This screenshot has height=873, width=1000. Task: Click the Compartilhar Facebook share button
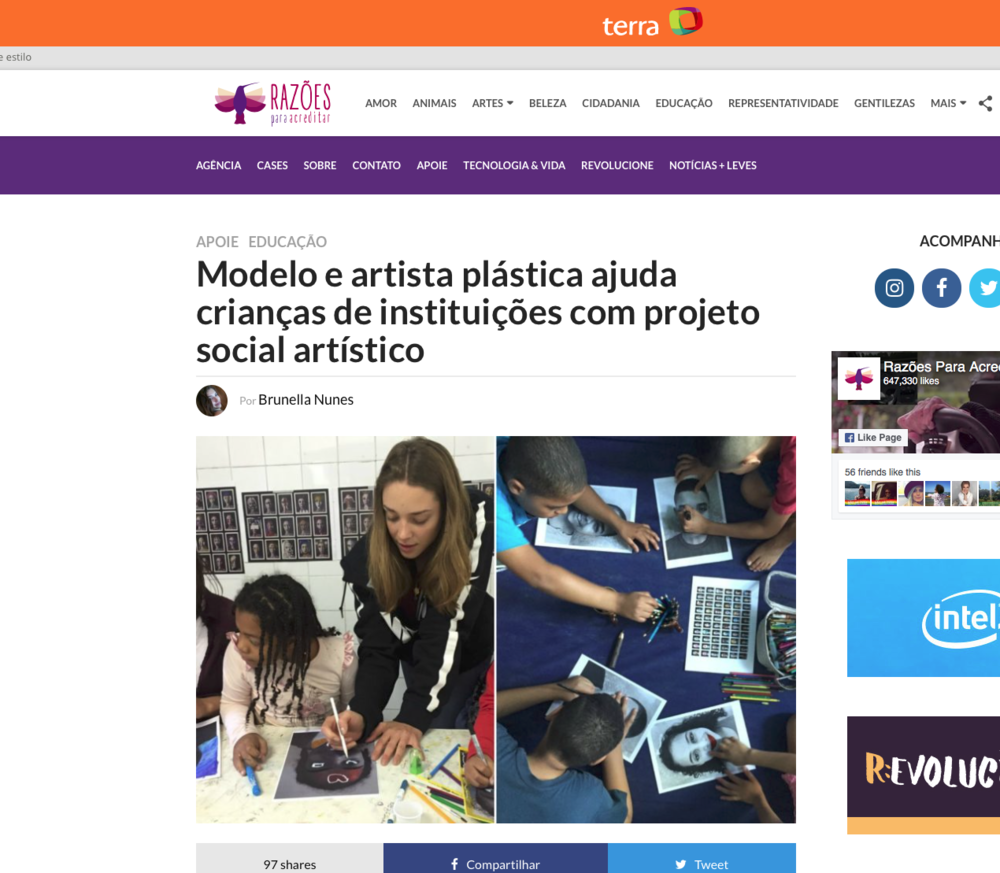(x=496, y=858)
